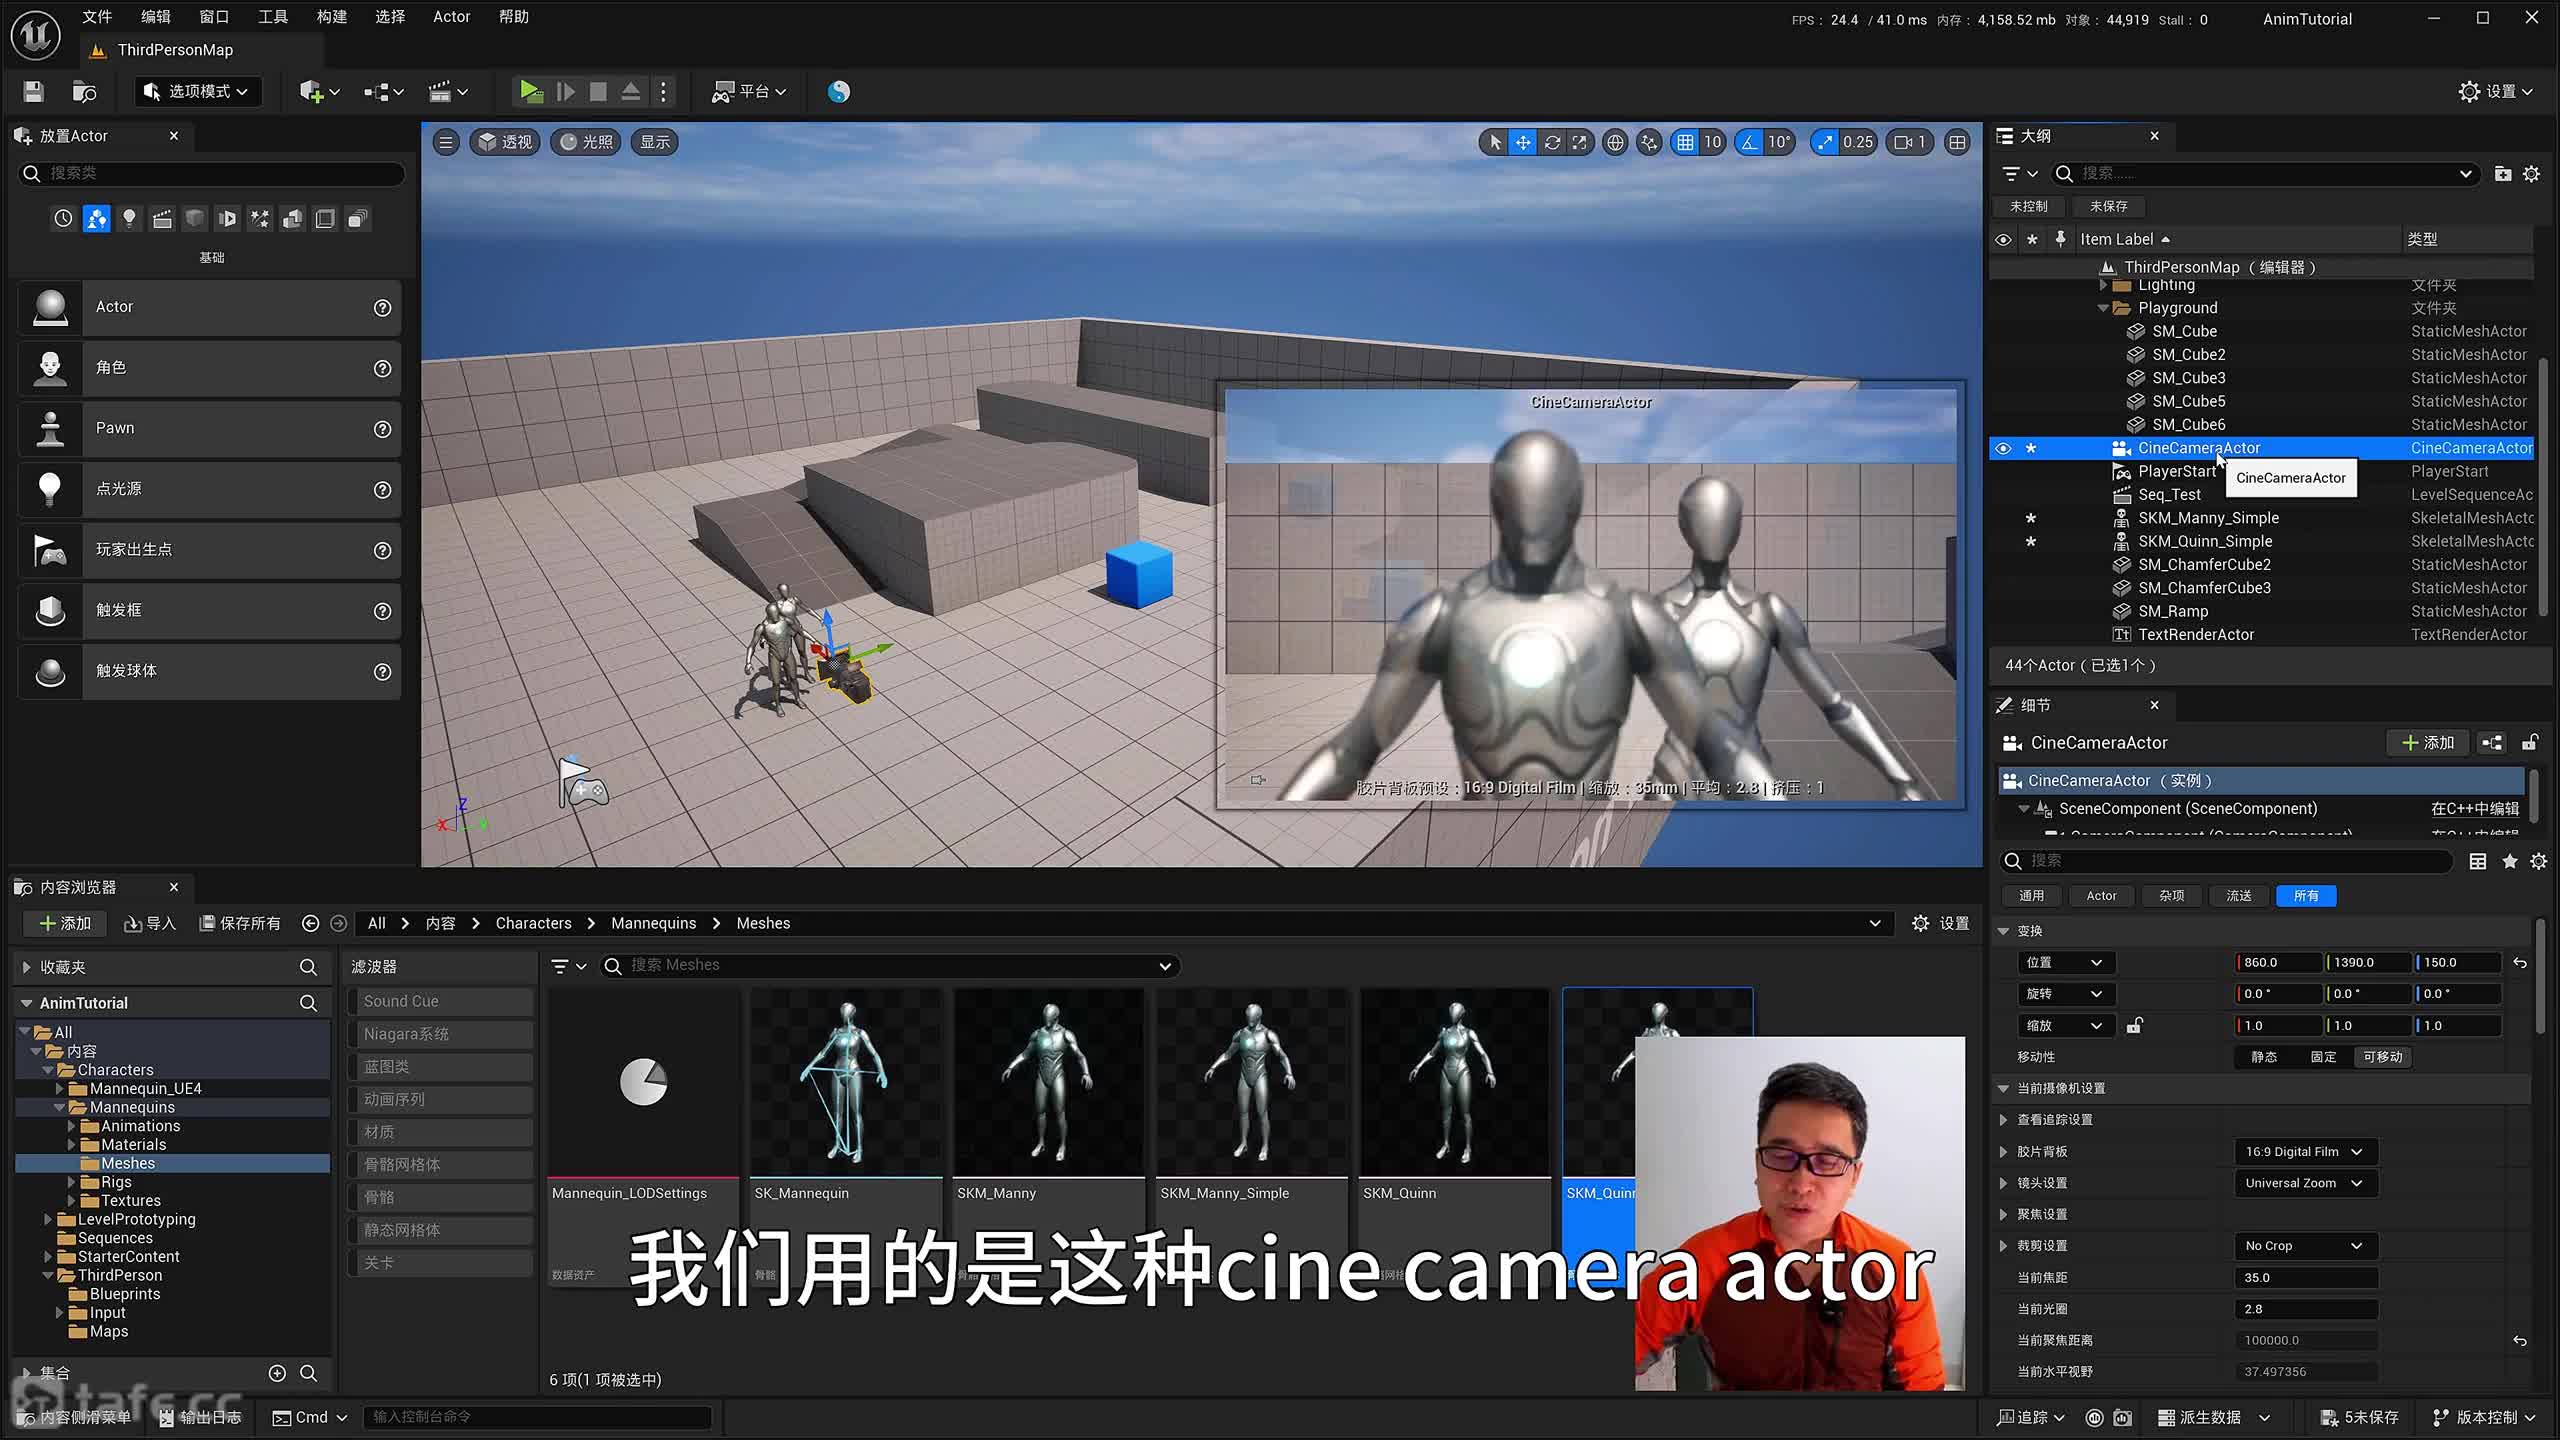Toggle grid snapping in viewport
The width and height of the screenshot is (2560, 1440).
[1685, 142]
